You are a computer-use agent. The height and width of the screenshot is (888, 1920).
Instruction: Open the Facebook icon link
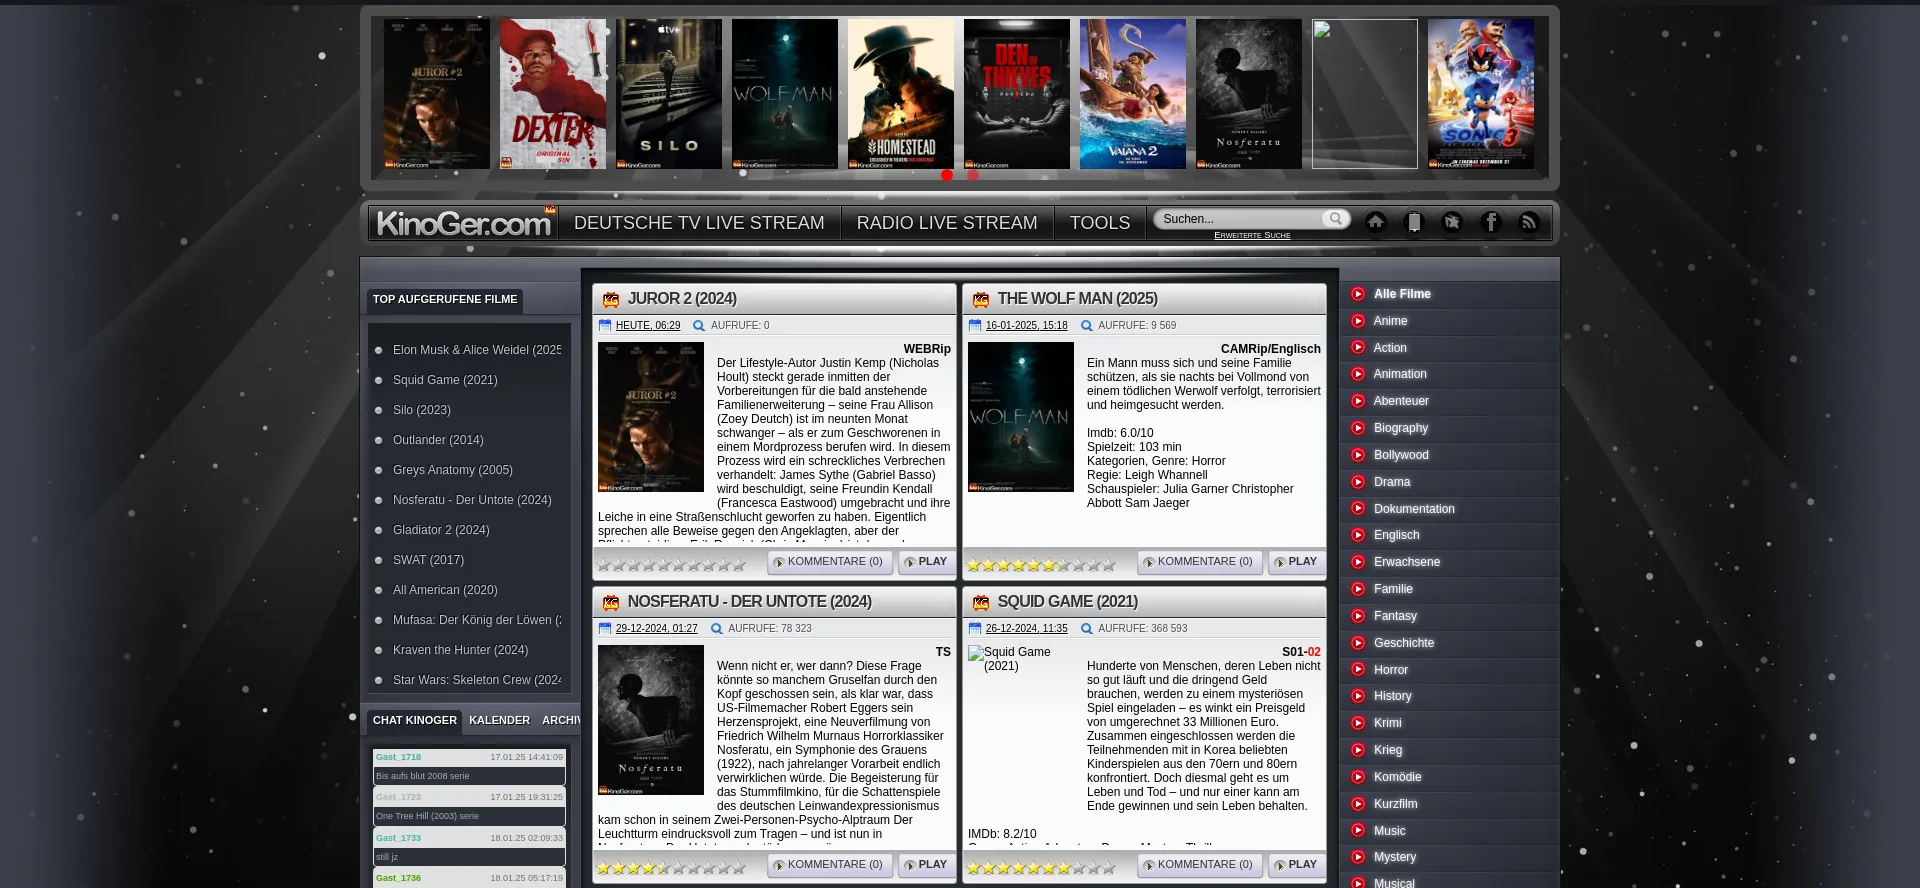tap(1491, 222)
